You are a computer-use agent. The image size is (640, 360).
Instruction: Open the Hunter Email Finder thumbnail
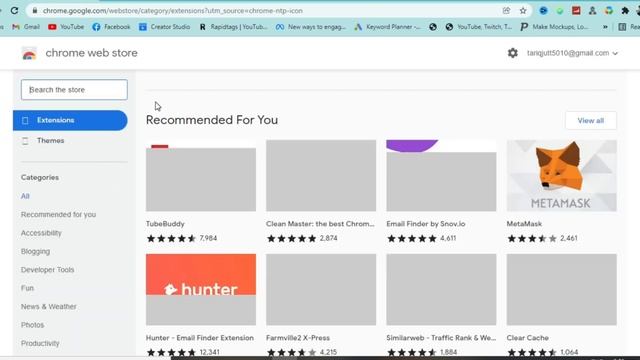click(x=201, y=290)
